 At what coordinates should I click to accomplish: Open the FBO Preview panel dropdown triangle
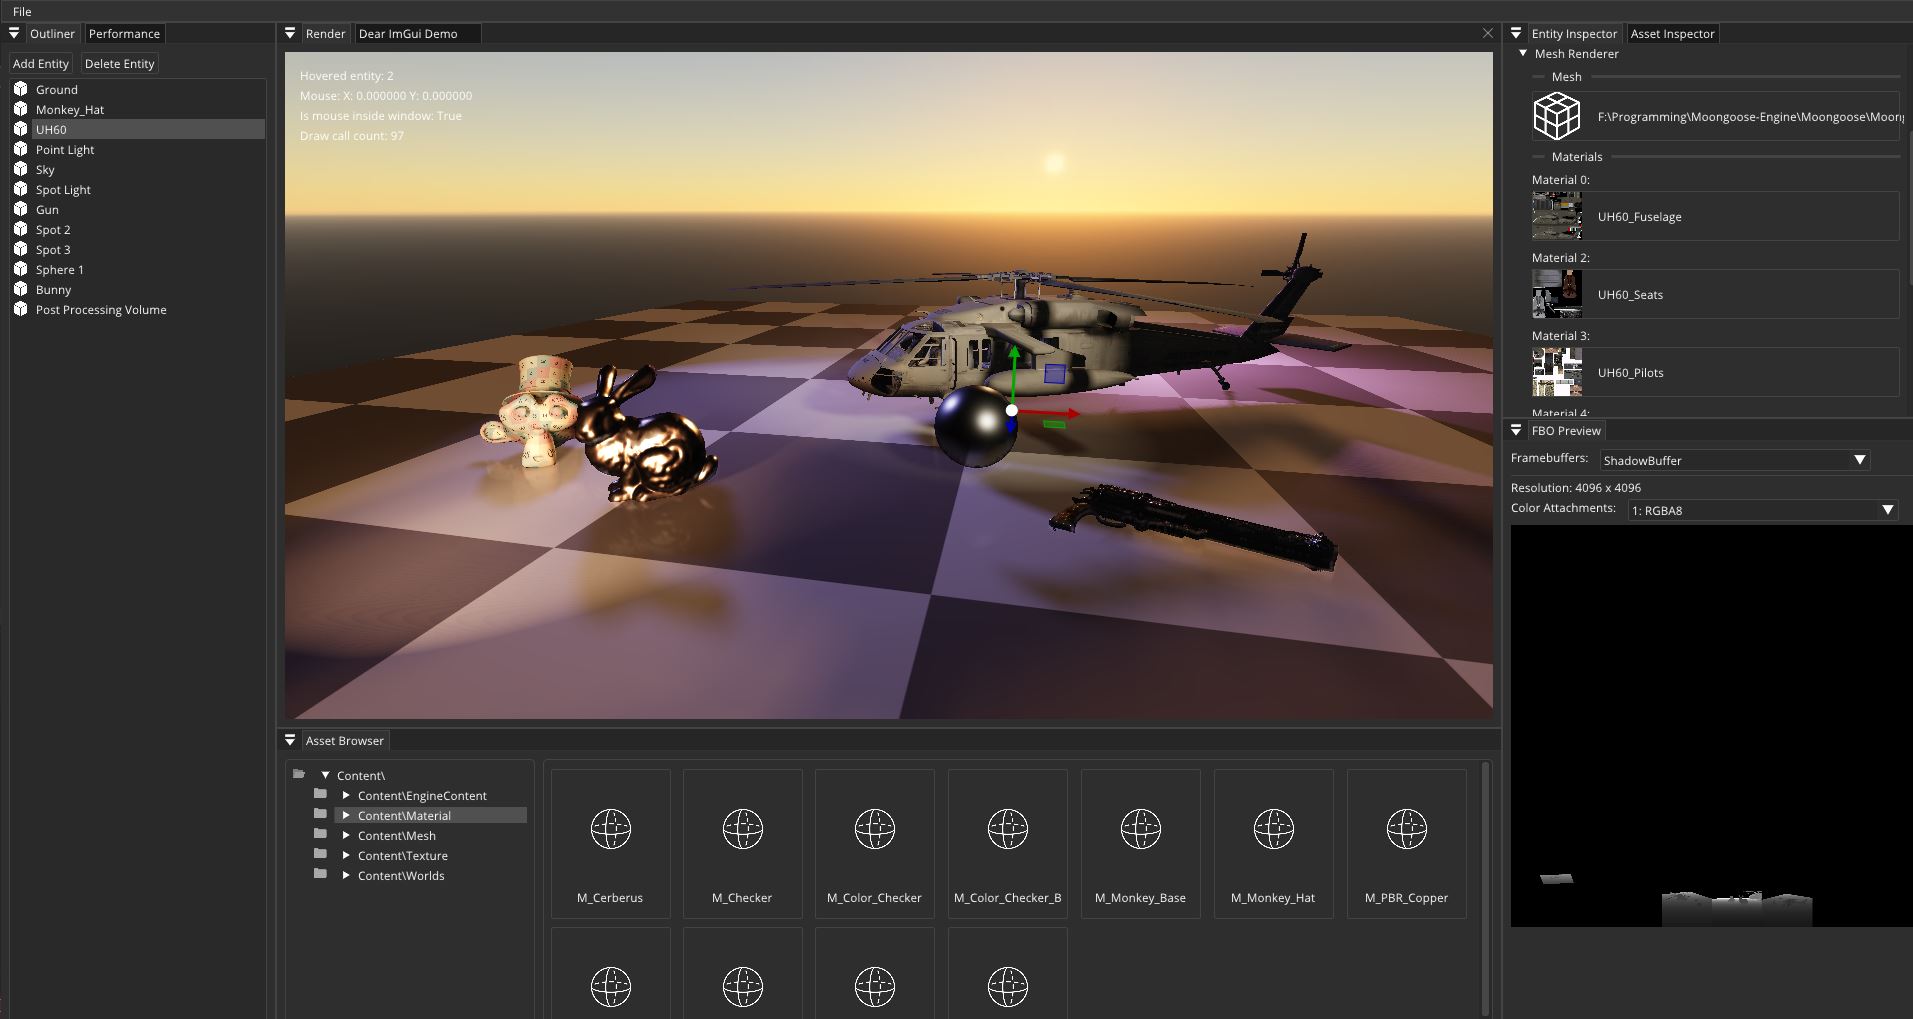click(x=1516, y=430)
